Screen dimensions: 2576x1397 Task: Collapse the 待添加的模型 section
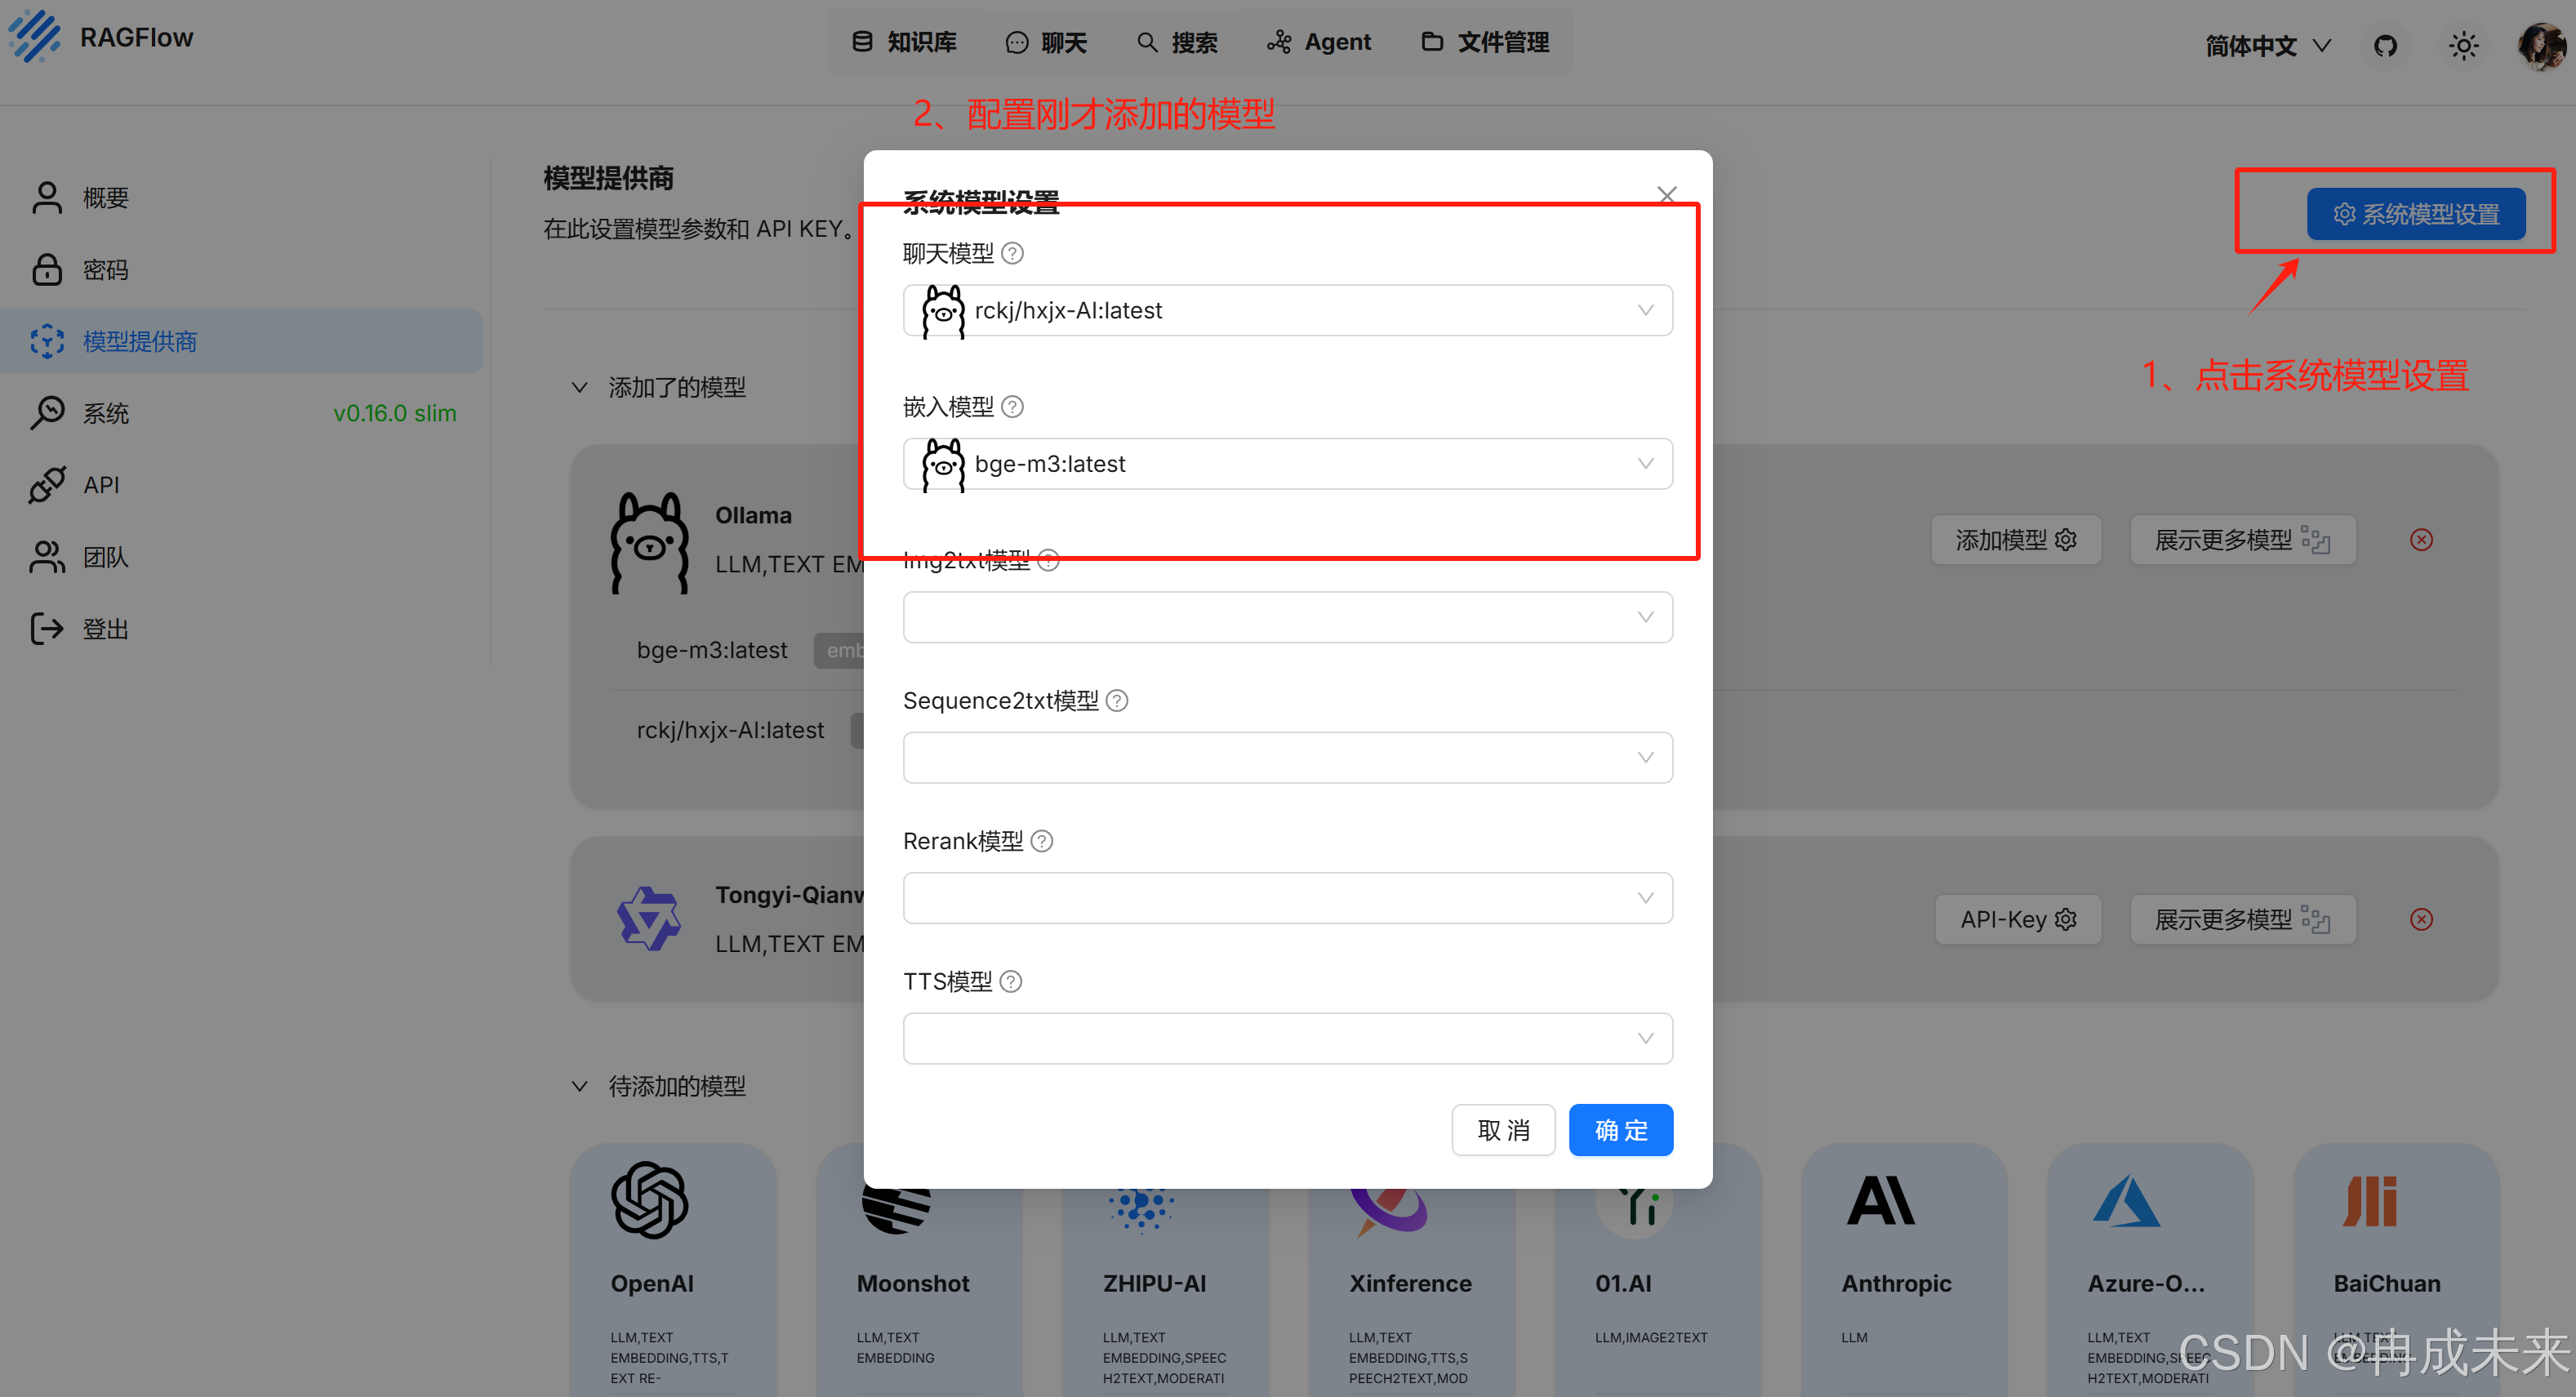[x=579, y=1086]
